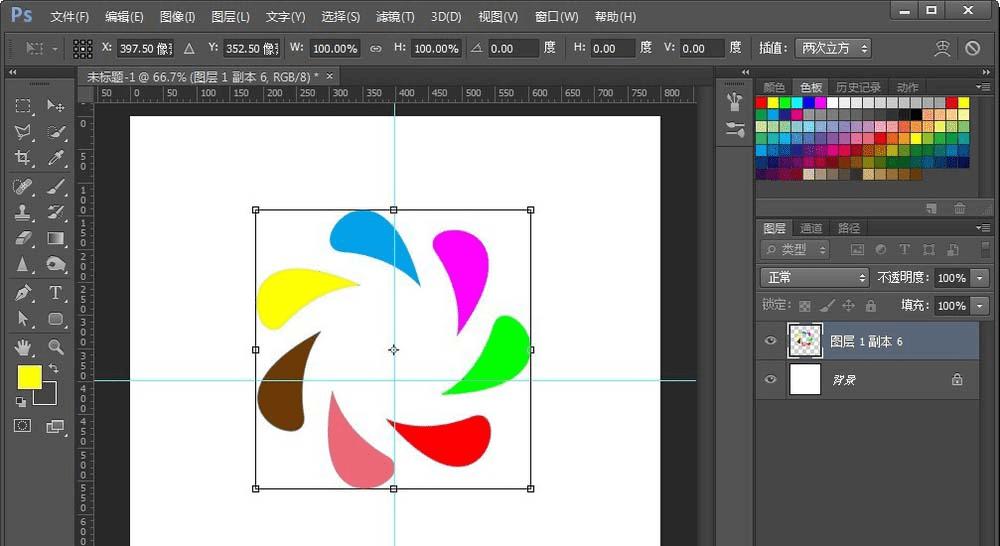1000x546 pixels.
Task: Click the cancel transform icon
Action: tap(972, 48)
